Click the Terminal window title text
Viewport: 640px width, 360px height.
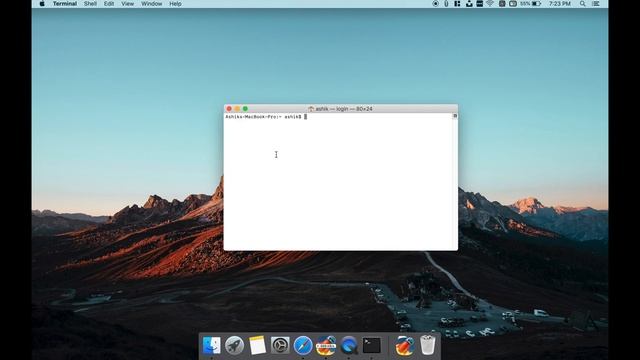[344, 109]
